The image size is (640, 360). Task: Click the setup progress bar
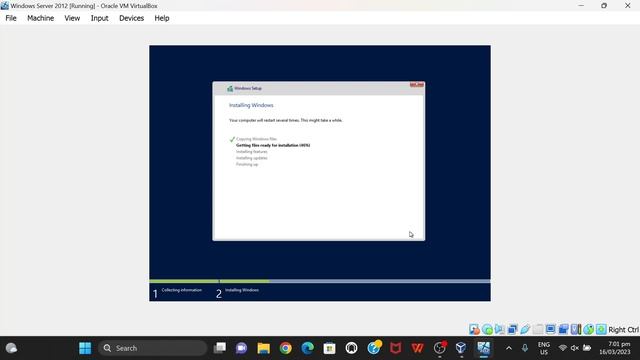(x=320, y=281)
